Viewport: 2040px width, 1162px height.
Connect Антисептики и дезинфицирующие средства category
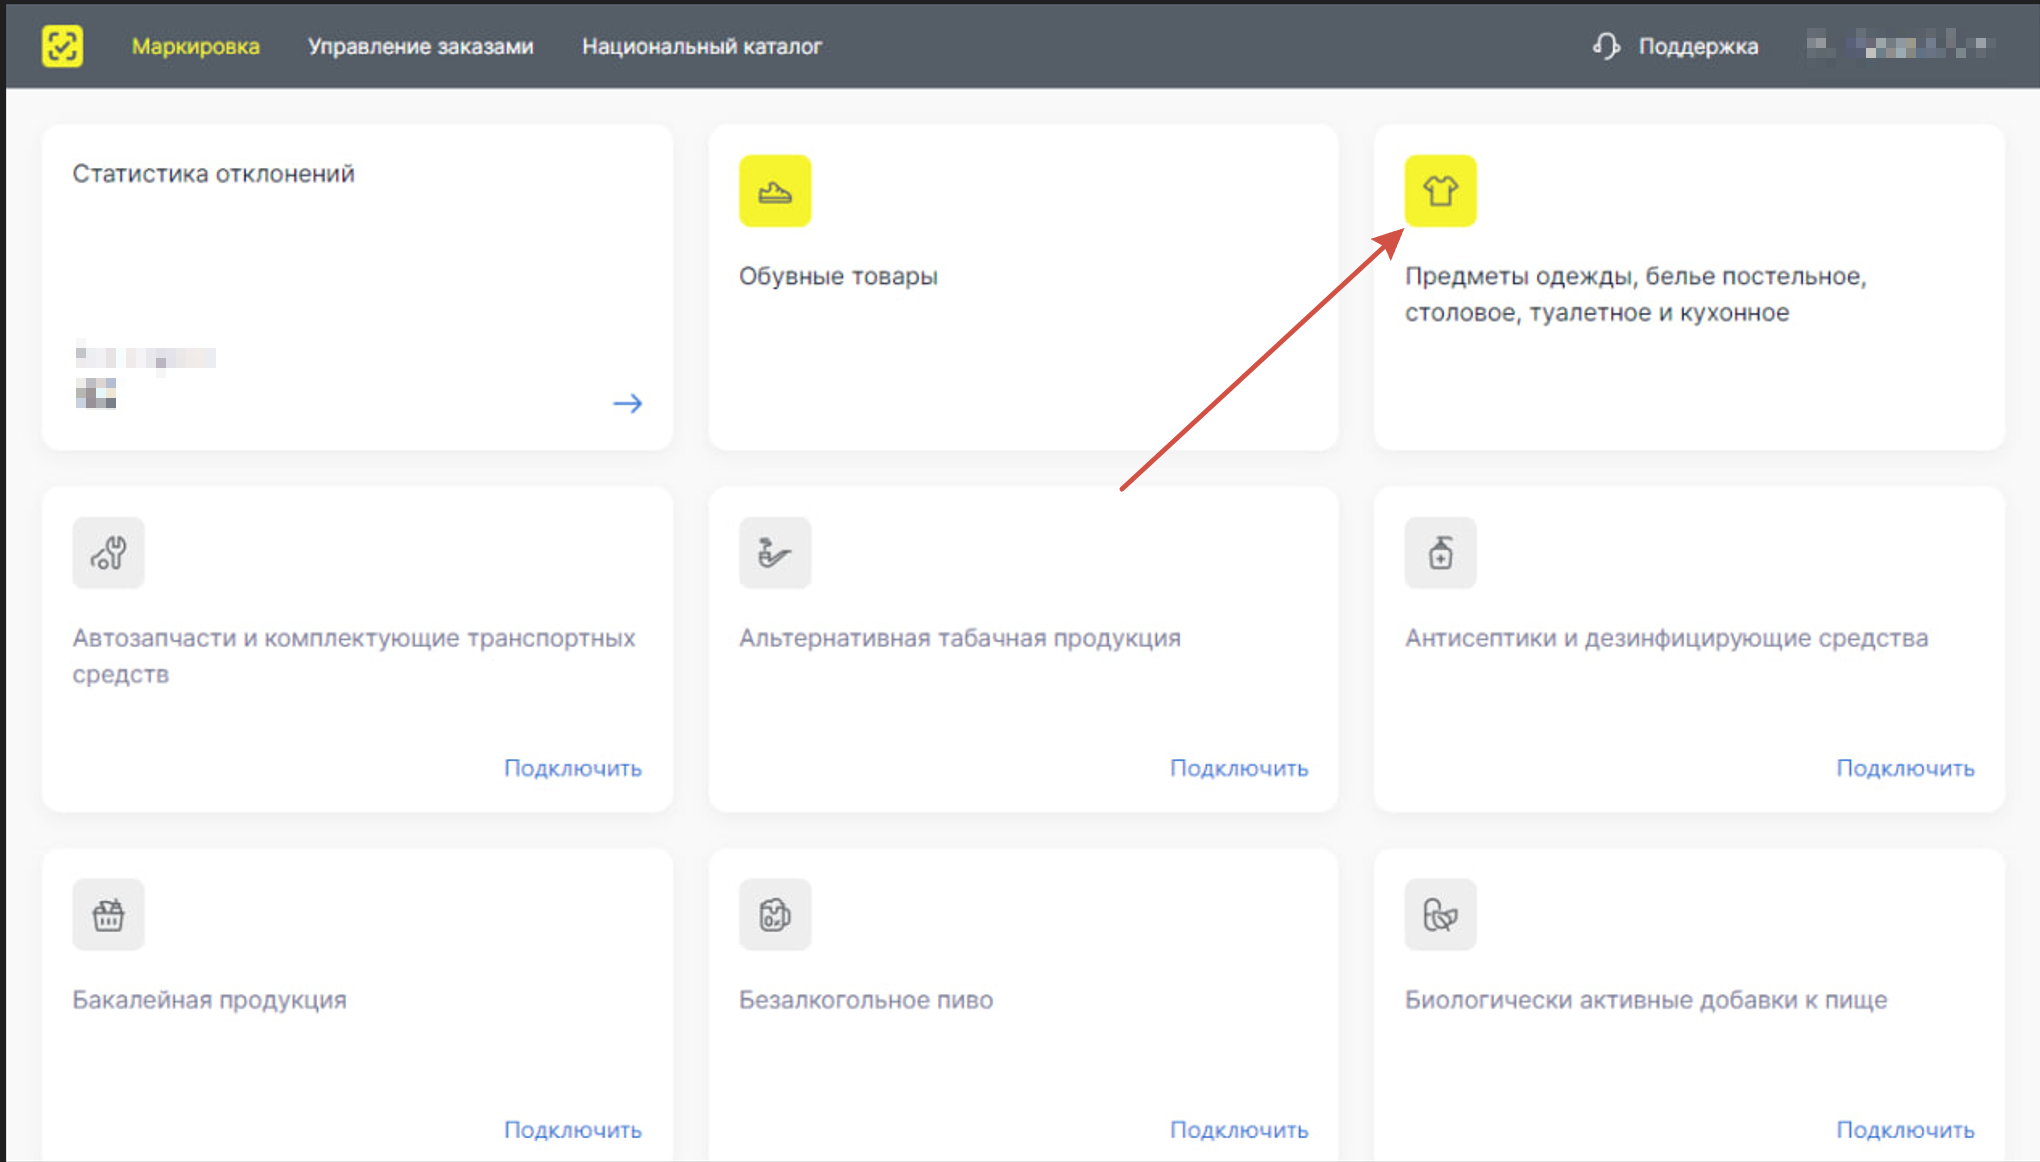coord(1905,768)
